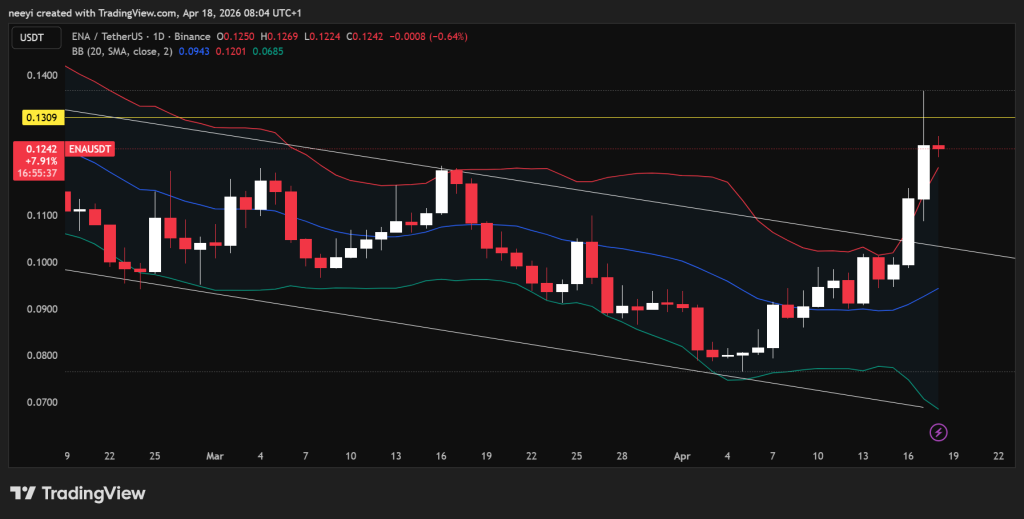Viewport: 1024px width, 519px height.
Task: Click the red 0.1242 current price label
Action: (x=41, y=148)
